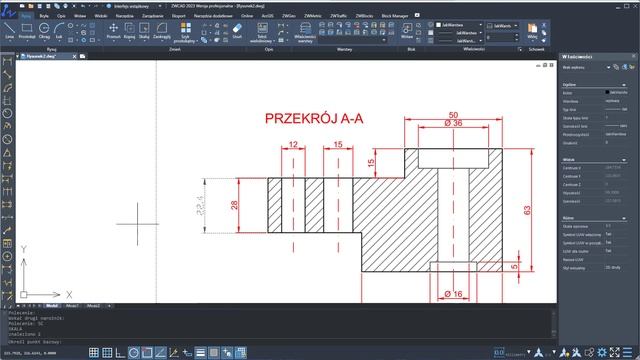
Task: Collapse the Widok section in properties panel
Action: pos(624,160)
